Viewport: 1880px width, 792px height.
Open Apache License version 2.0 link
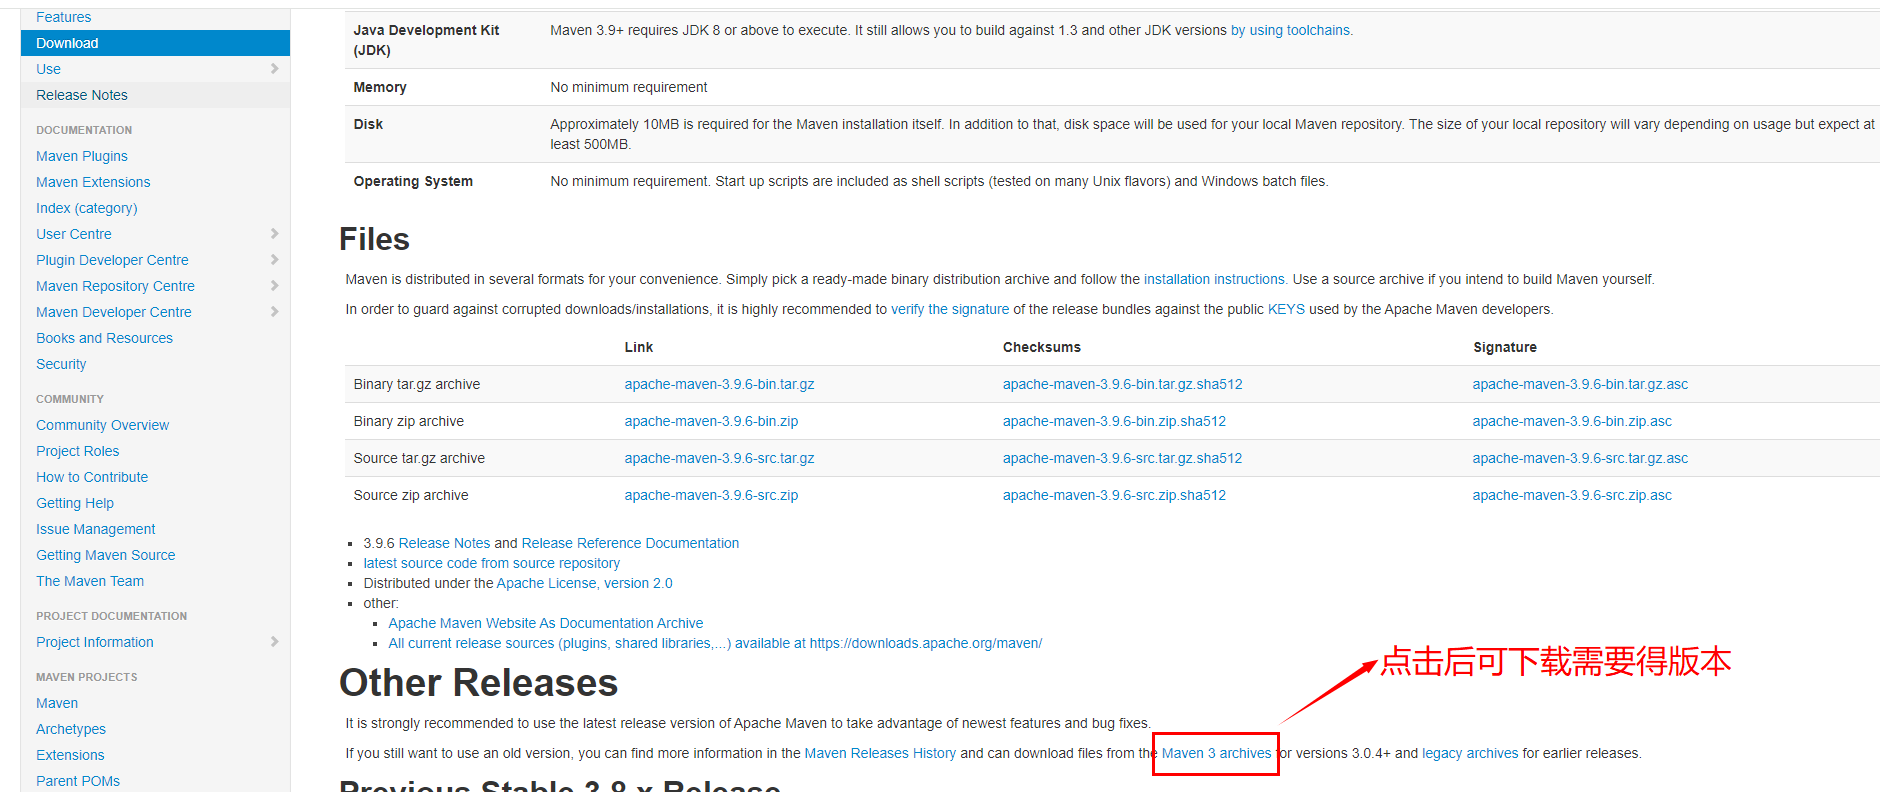point(584,583)
